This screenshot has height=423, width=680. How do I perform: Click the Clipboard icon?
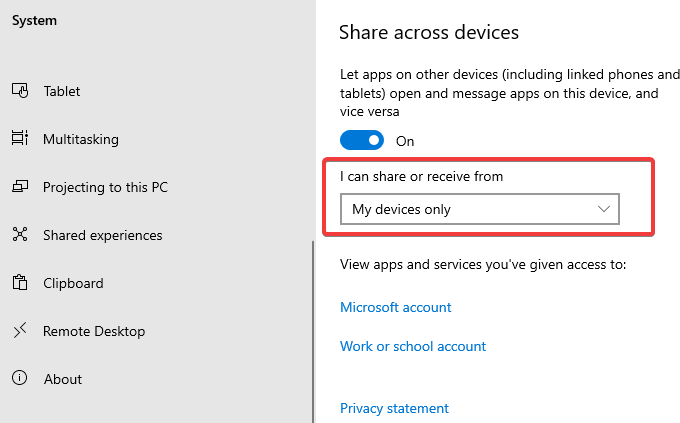click(20, 282)
